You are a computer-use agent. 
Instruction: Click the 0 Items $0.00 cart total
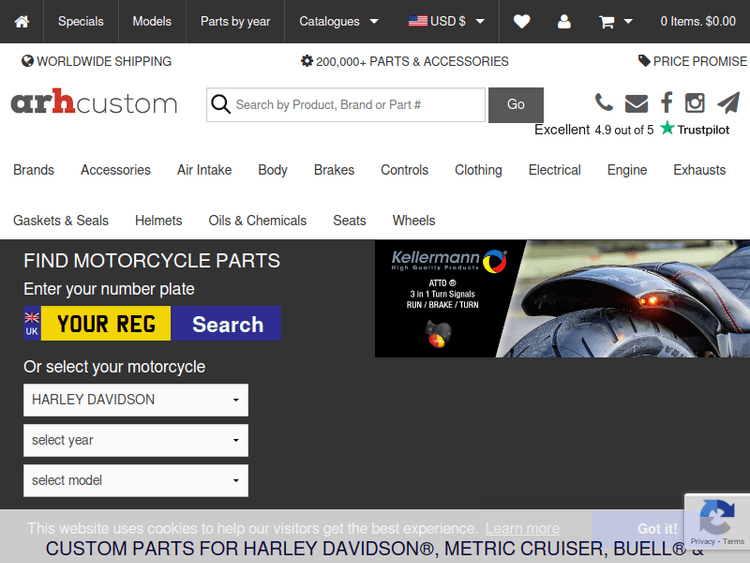(698, 22)
